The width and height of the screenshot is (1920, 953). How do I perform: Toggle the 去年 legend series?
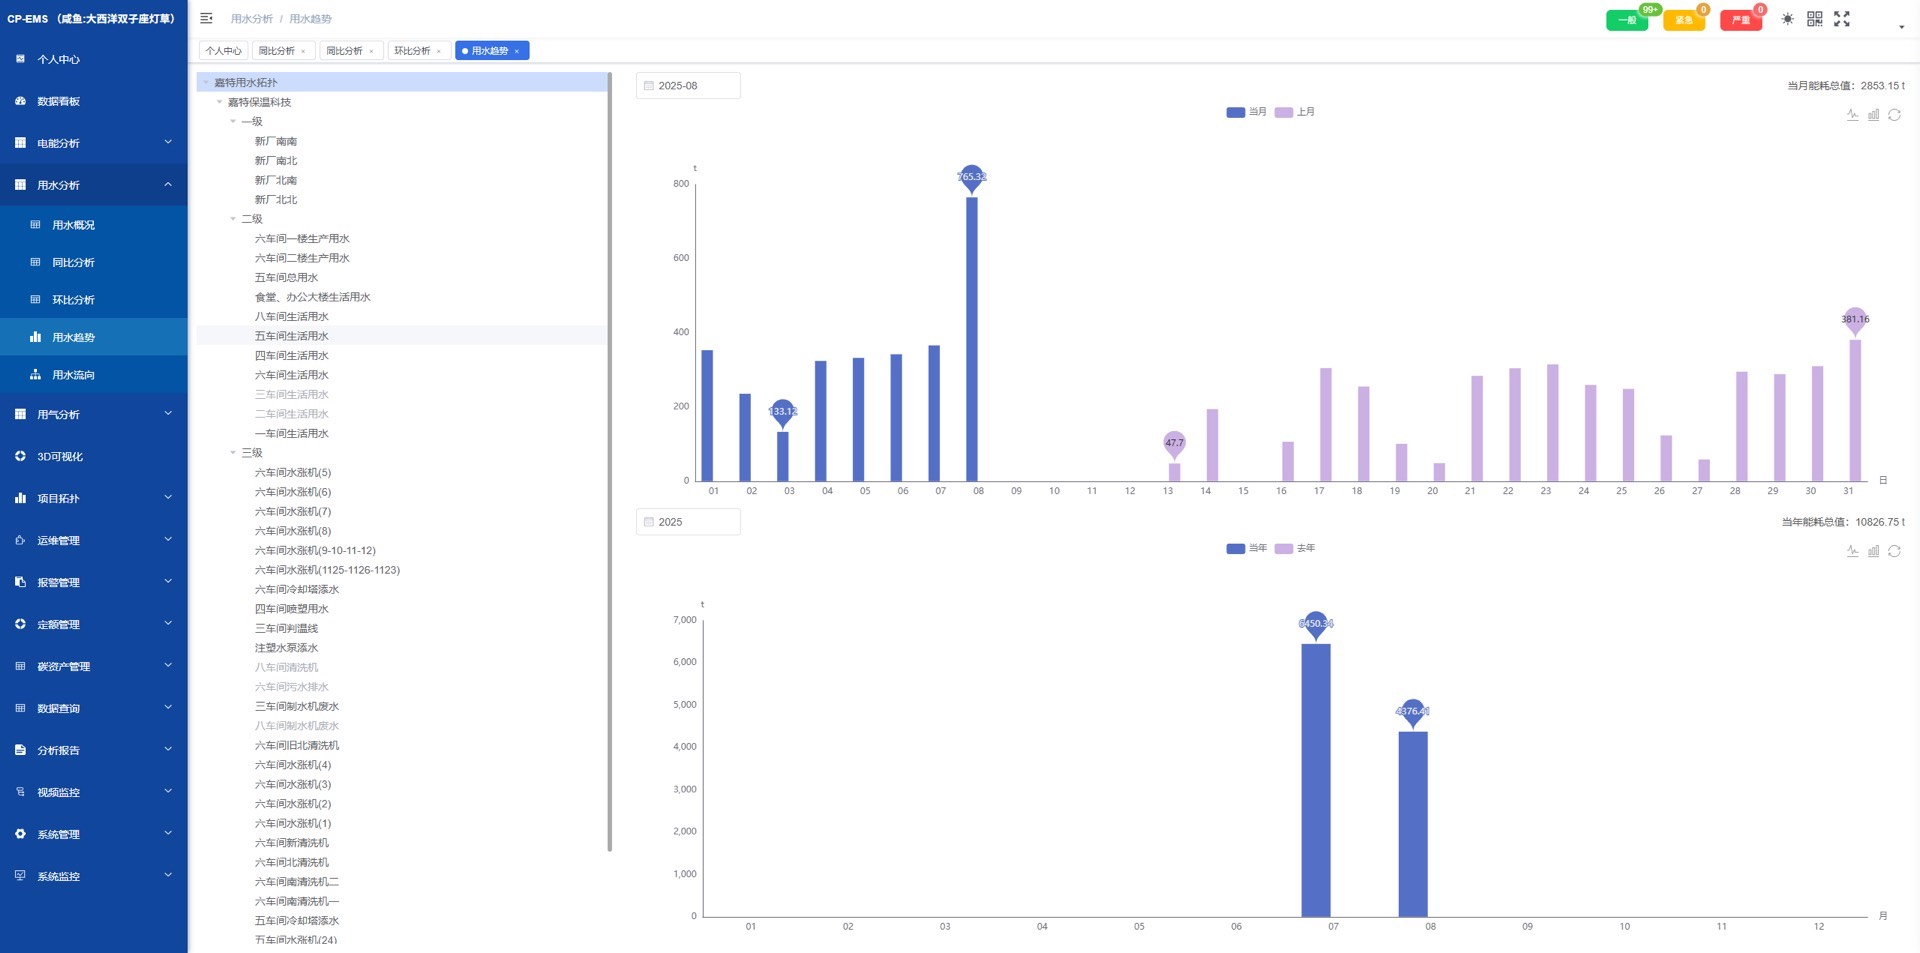1295,548
